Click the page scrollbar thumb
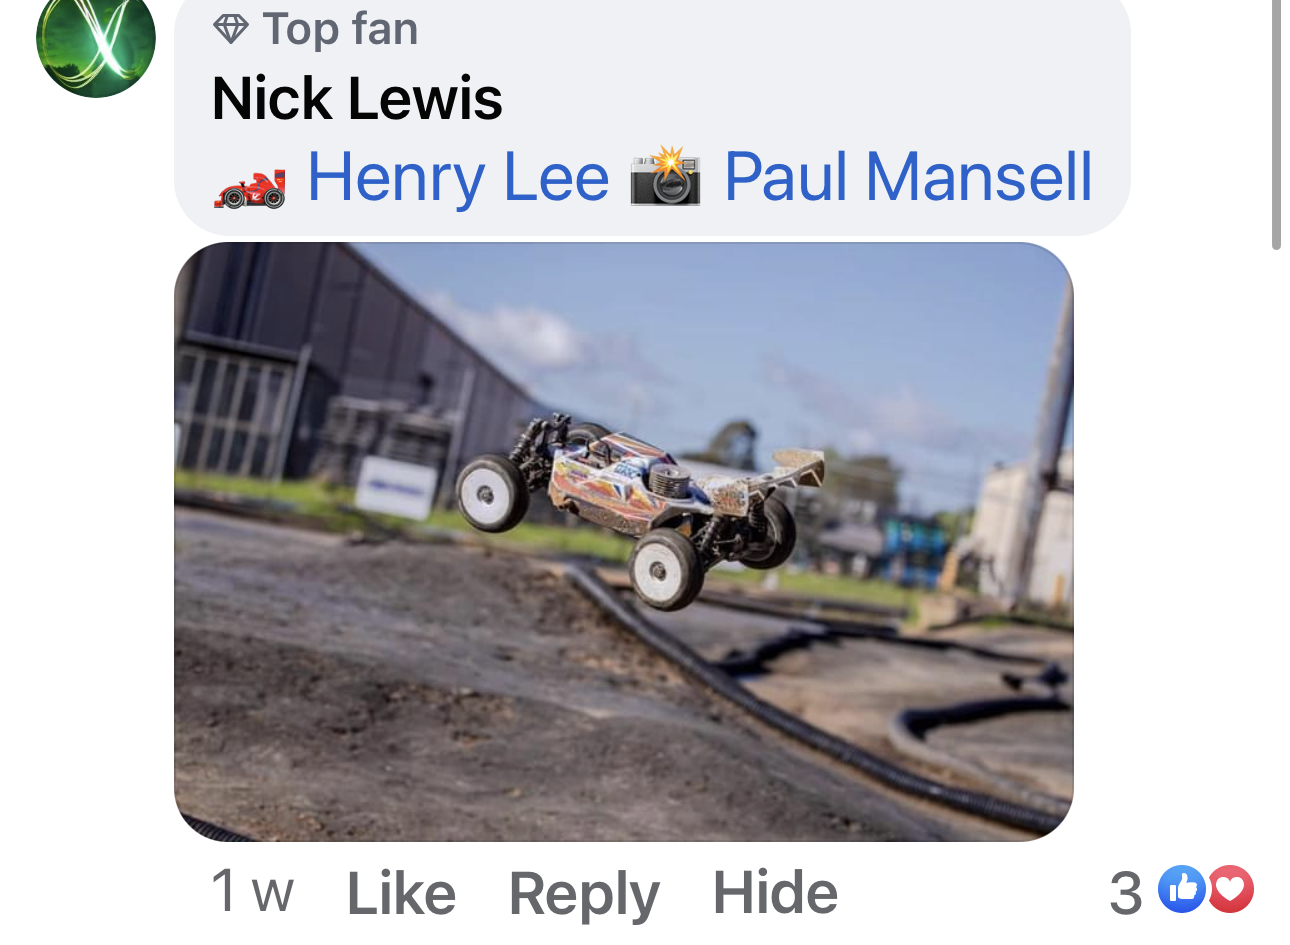Screen dimensions: 1290x945 tap(1276, 124)
